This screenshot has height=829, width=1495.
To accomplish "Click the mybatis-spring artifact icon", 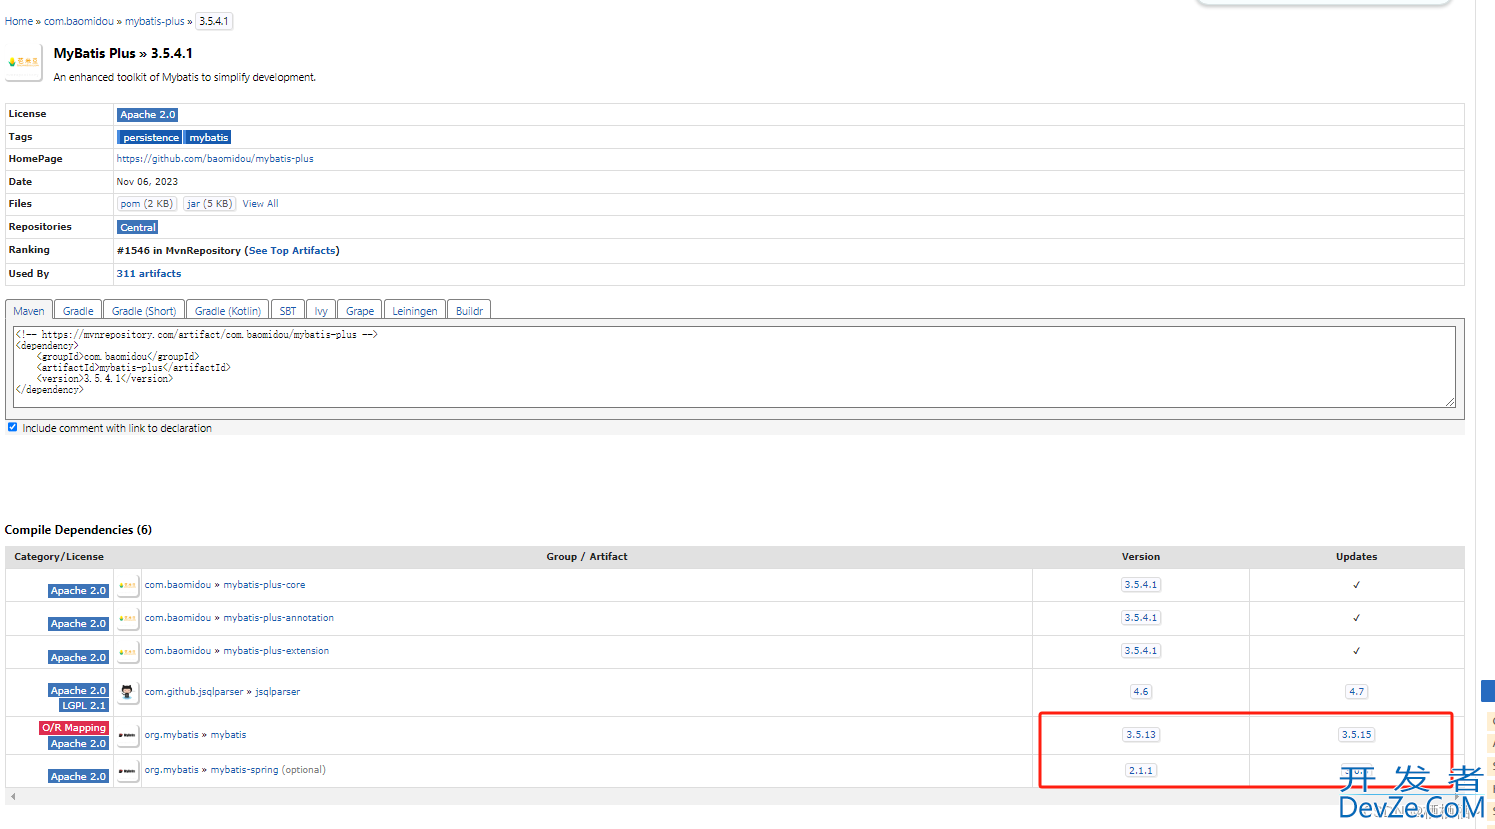I will 127,770.
